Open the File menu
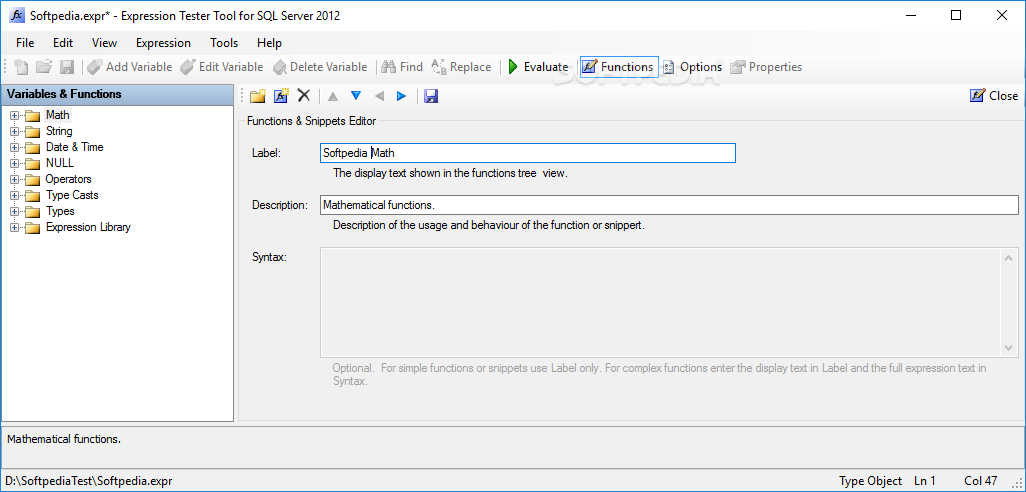 (25, 43)
